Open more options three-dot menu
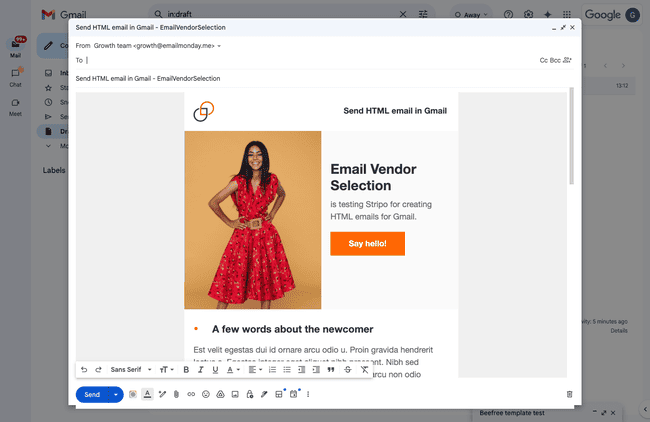 click(308, 394)
